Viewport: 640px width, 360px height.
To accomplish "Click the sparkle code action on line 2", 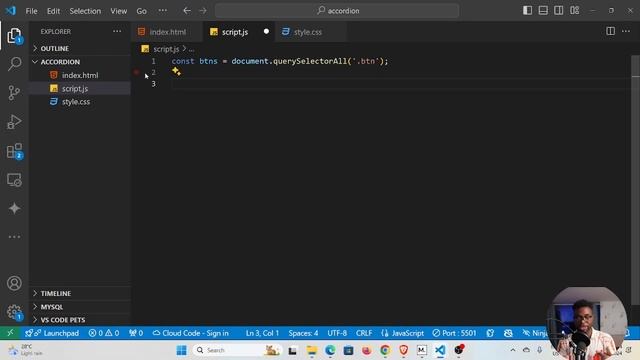I will (176, 71).
